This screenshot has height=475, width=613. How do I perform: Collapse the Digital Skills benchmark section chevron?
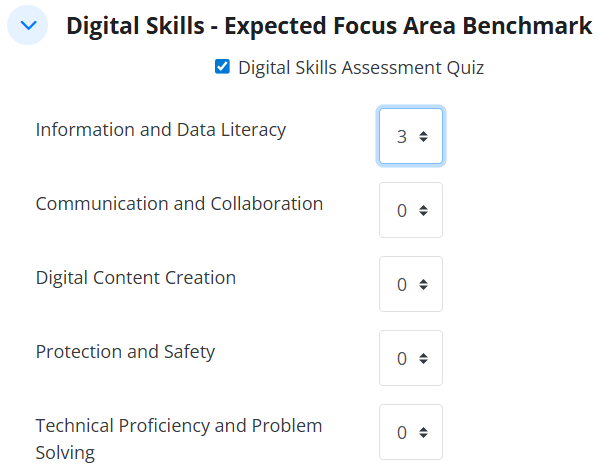click(x=27, y=26)
